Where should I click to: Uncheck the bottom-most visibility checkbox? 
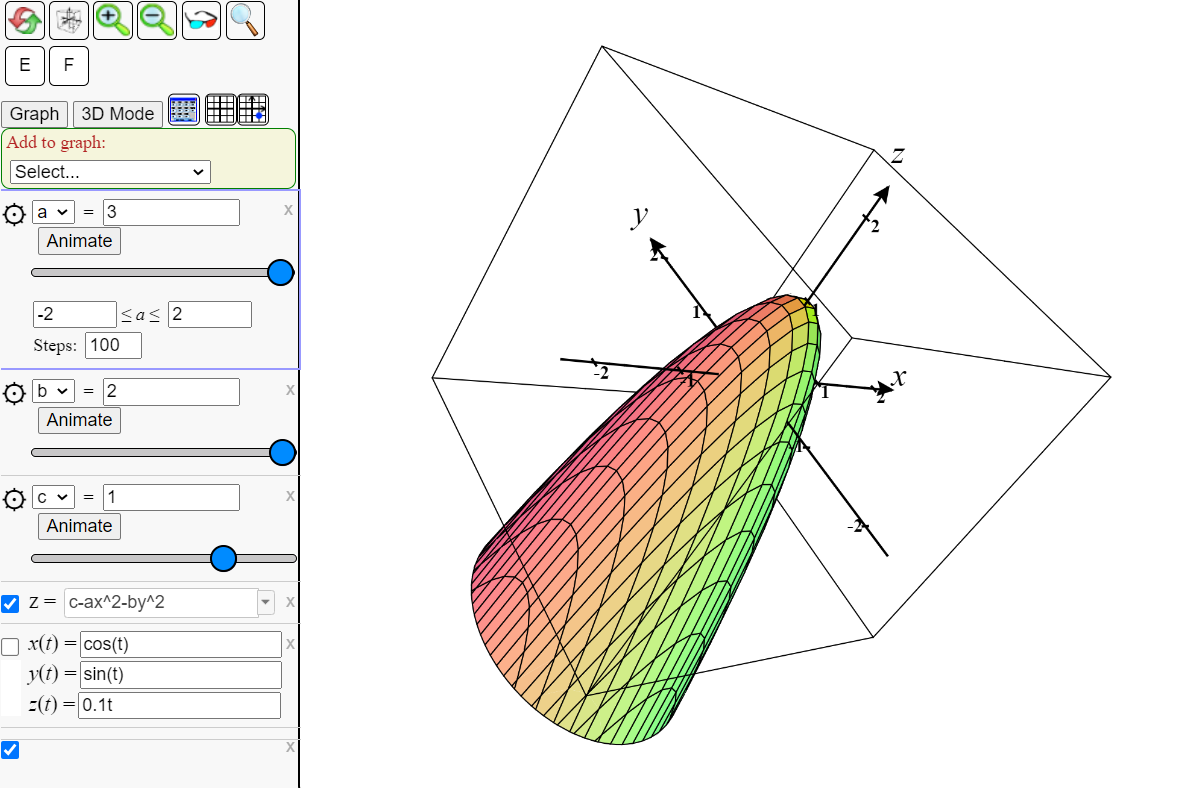(10, 749)
